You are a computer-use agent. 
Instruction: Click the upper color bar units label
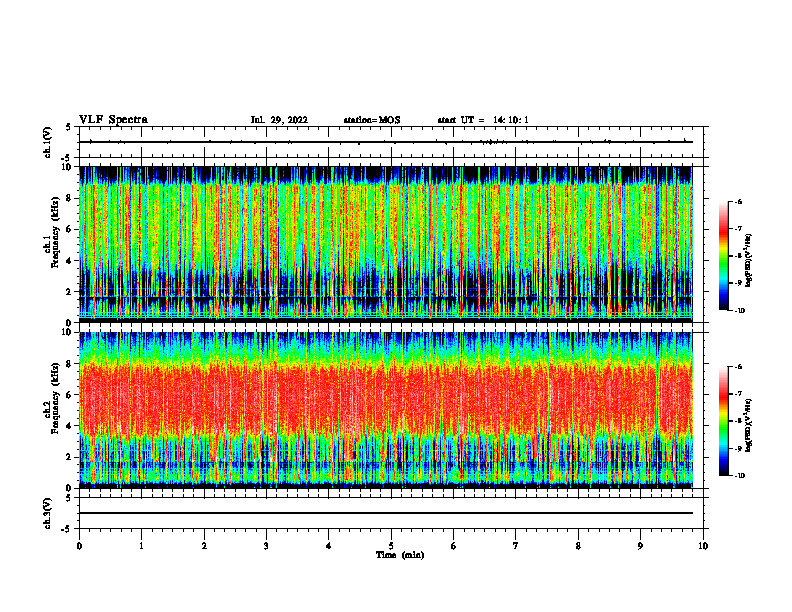pos(750,261)
